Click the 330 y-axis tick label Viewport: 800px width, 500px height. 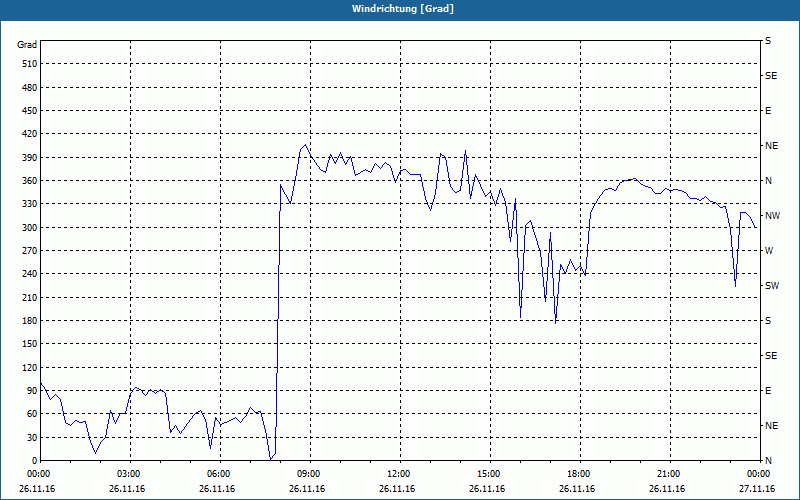(30, 204)
